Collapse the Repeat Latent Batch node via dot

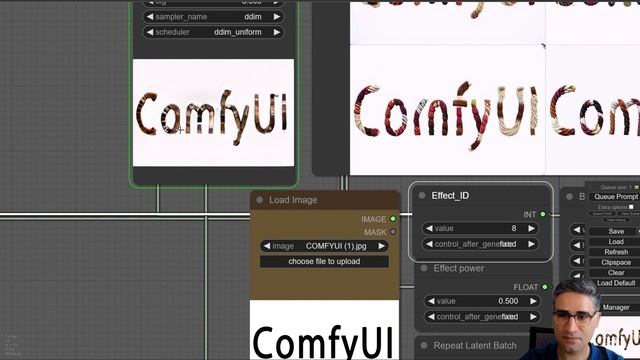[424, 345]
